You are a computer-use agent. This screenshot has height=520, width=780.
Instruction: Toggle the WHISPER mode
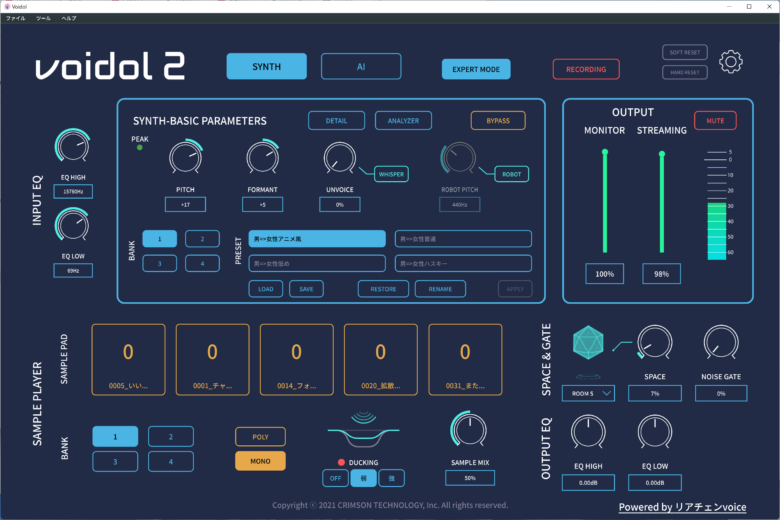point(391,174)
